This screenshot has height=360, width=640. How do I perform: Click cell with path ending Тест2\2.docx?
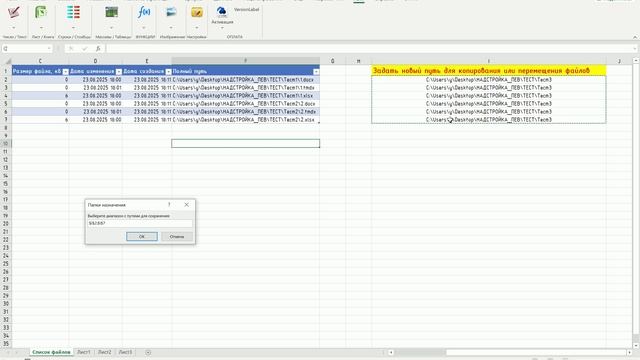click(245, 104)
